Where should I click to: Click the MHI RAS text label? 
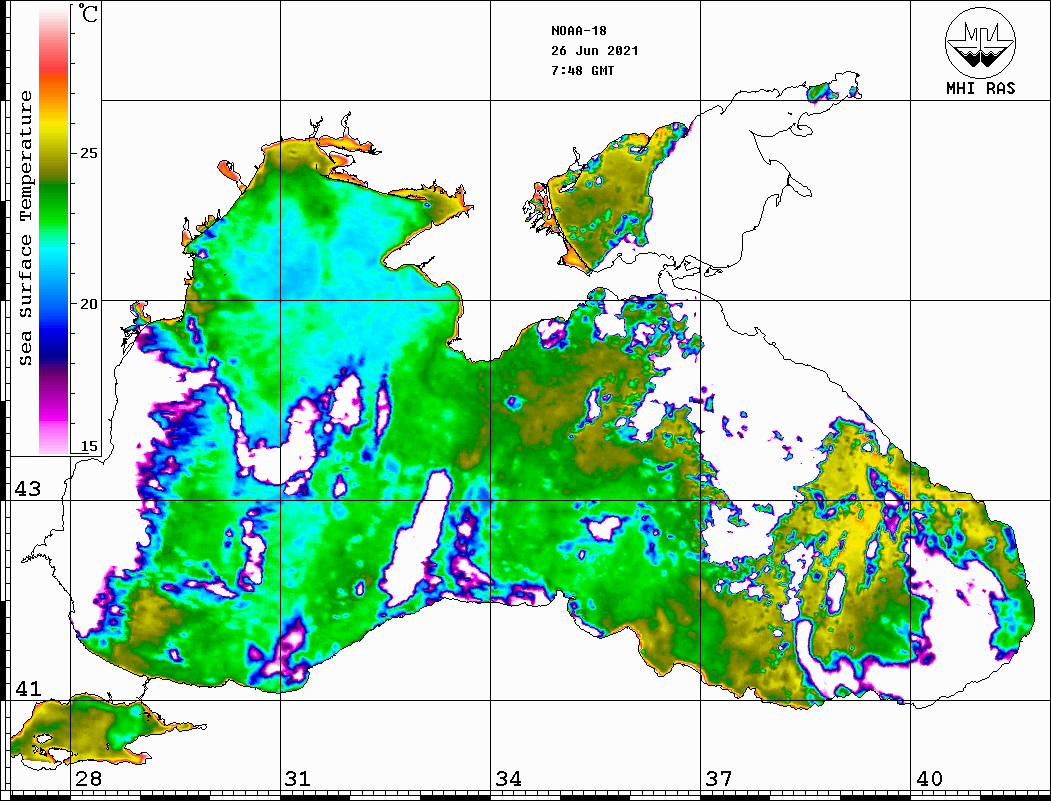point(980,88)
